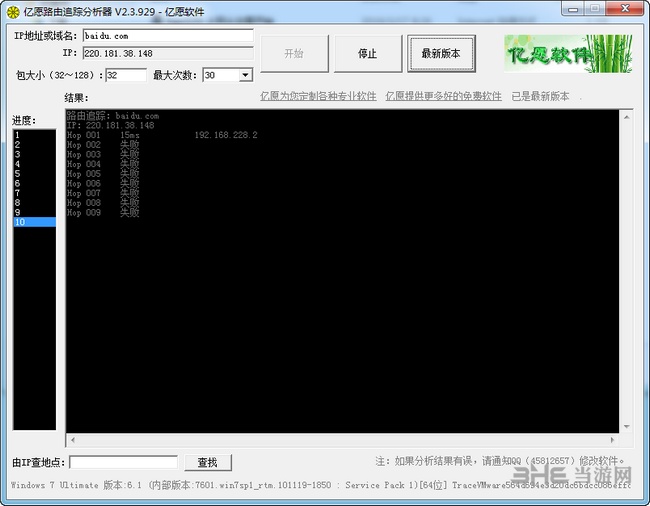Open link 亿愿为您定制各种专业软件
Image resolution: width=650 pixels, height=506 pixels.
coord(318,96)
